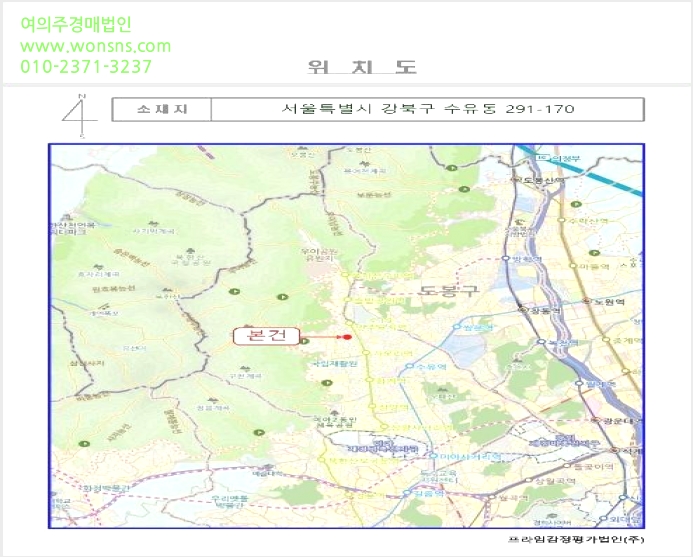Click the IC badge next to 의정부
The width and height of the screenshot is (693, 557).
coord(541,158)
